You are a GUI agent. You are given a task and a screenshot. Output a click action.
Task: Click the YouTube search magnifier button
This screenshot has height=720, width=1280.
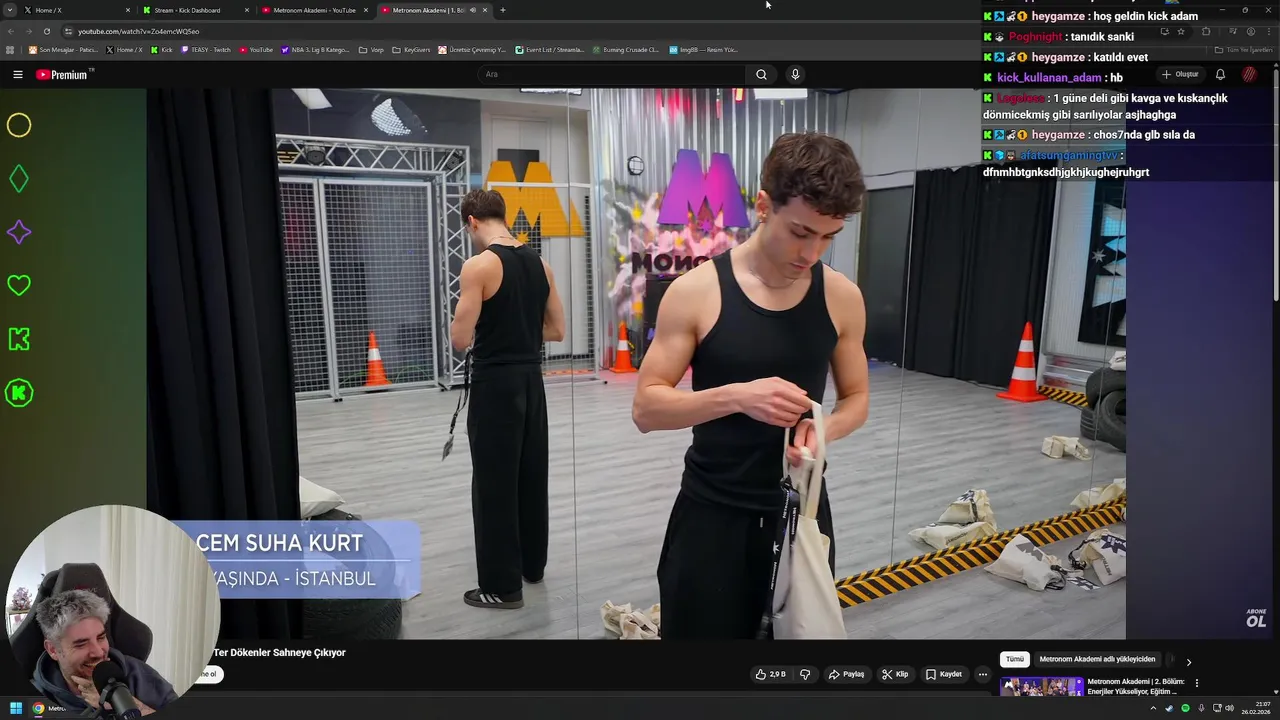click(x=761, y=74)
